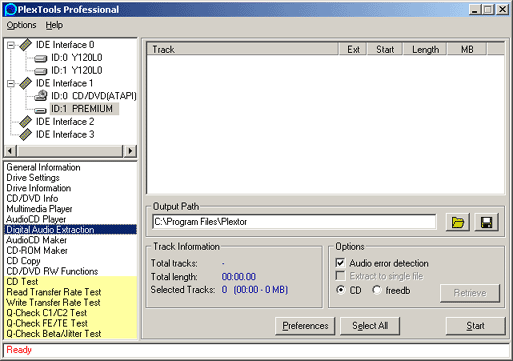Open the Options menu
The height and width of the screenshot is (361, 513).
pyautogui.click(x=21, y=25)
